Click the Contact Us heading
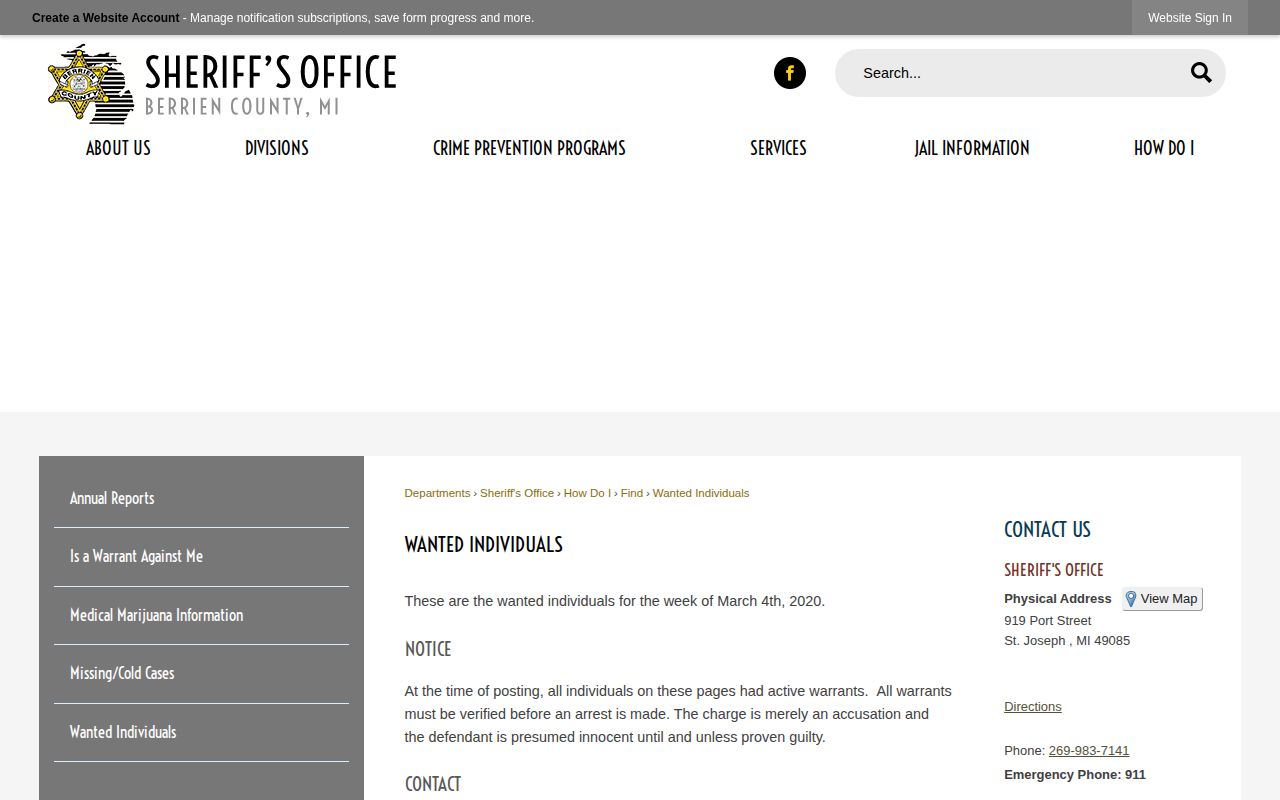The height and width of the screenshot is (800, 1280). (x=1047, y=530)
